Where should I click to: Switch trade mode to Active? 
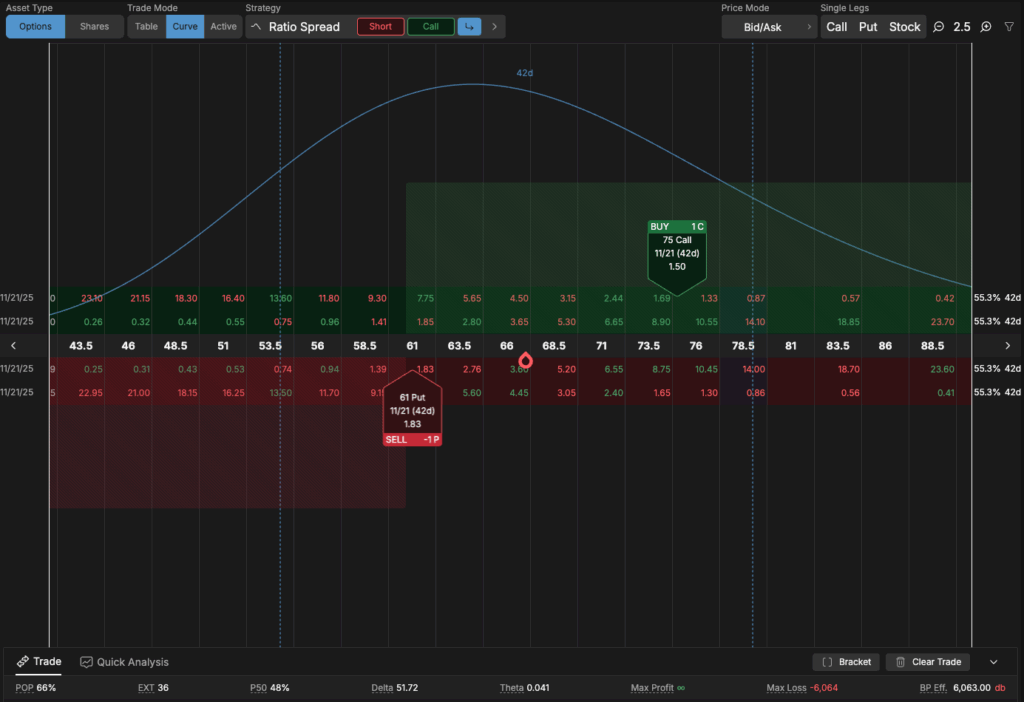[223, 27]
